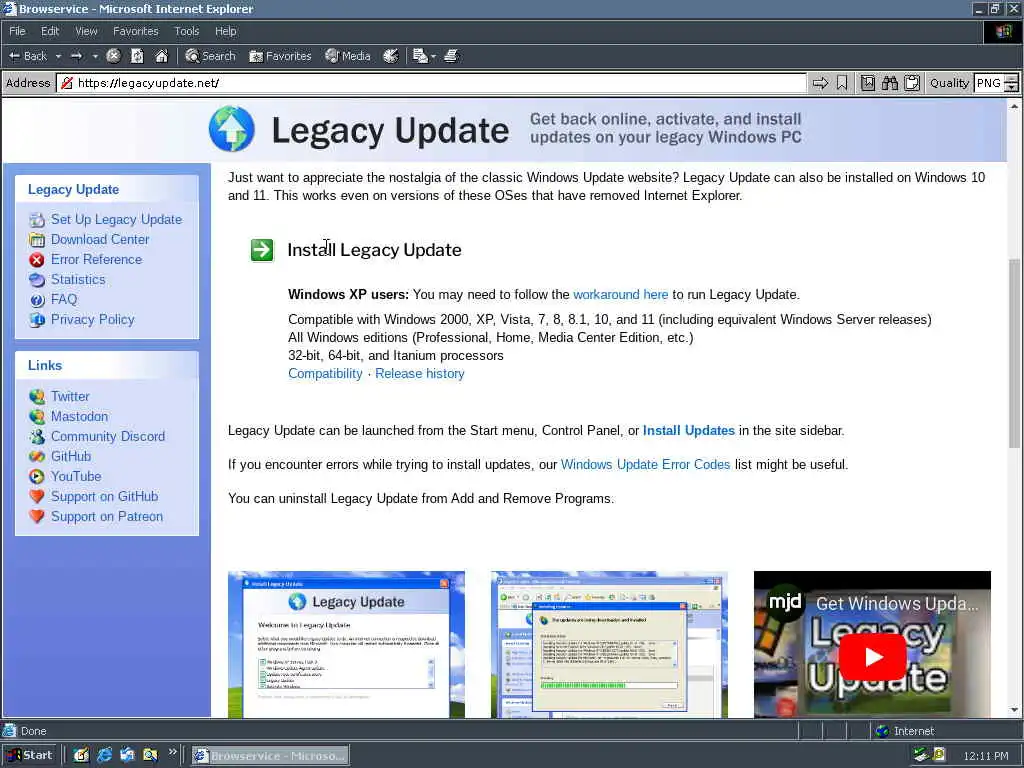Open the Search pane from the toolbar
Screen dimensions: 1024x768
[210, 56]
